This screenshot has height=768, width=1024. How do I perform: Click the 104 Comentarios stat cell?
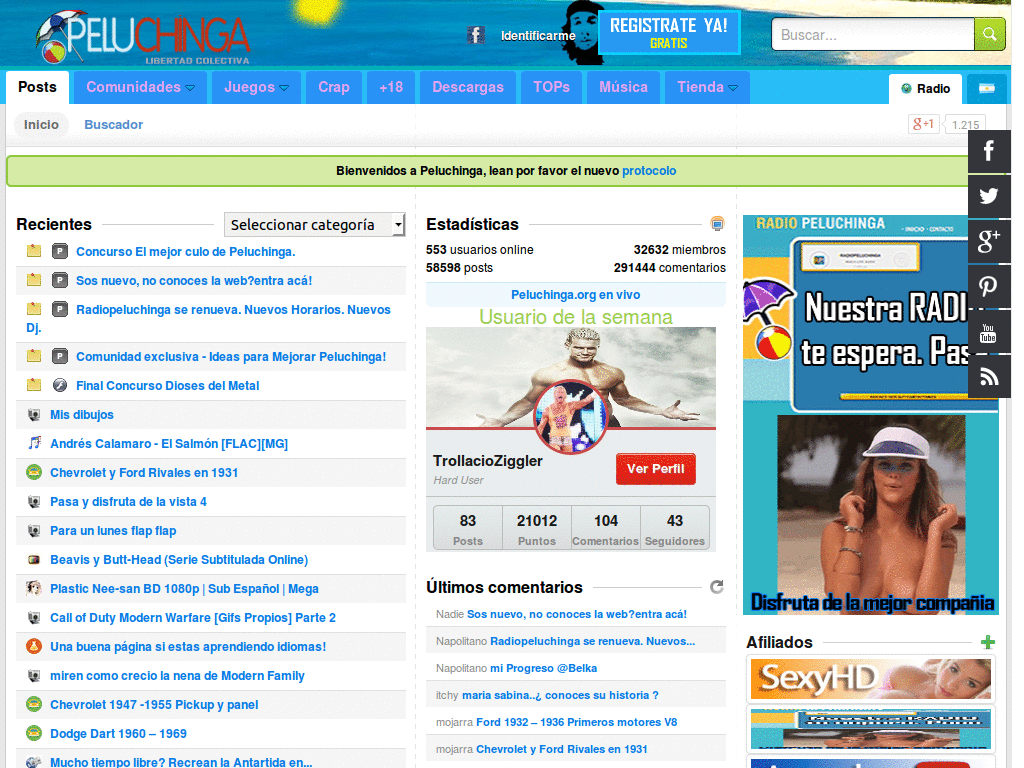tap(605, 529)
